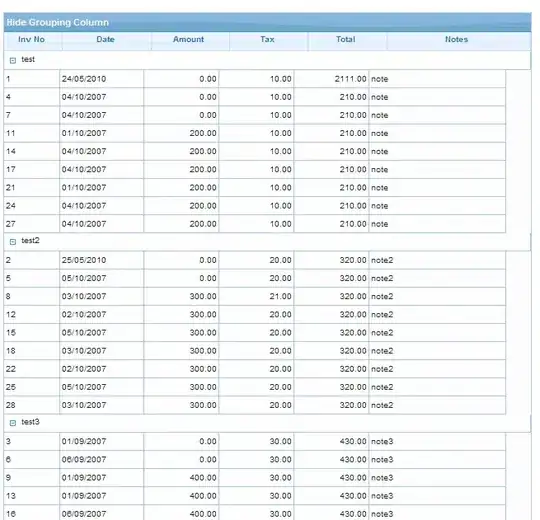
Task: Sort by Amount column header
Action: pos(188,40)
